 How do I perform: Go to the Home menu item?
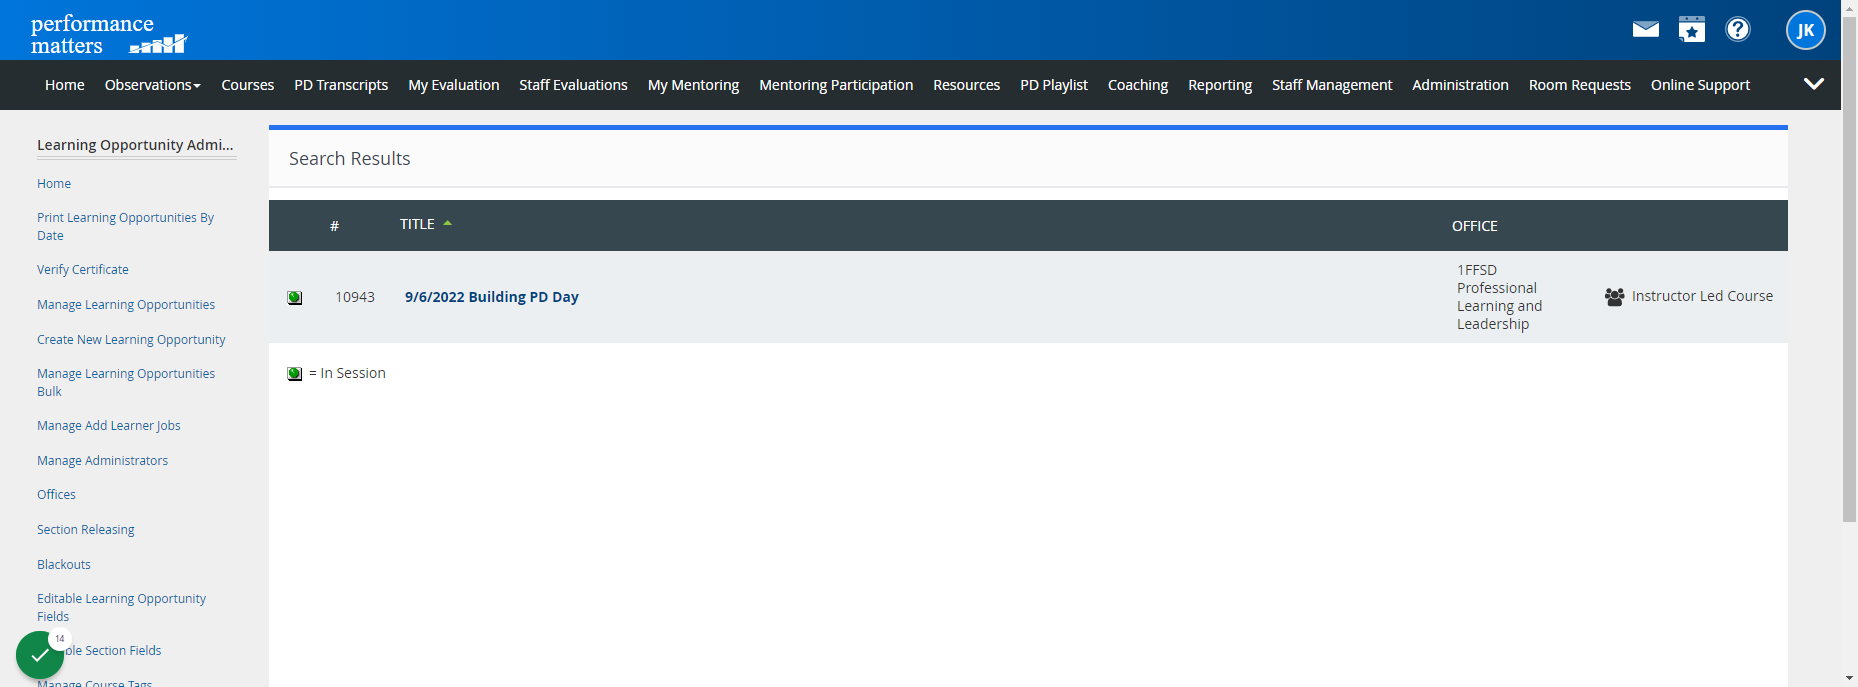pyautogui.click(x=65, y=85)
